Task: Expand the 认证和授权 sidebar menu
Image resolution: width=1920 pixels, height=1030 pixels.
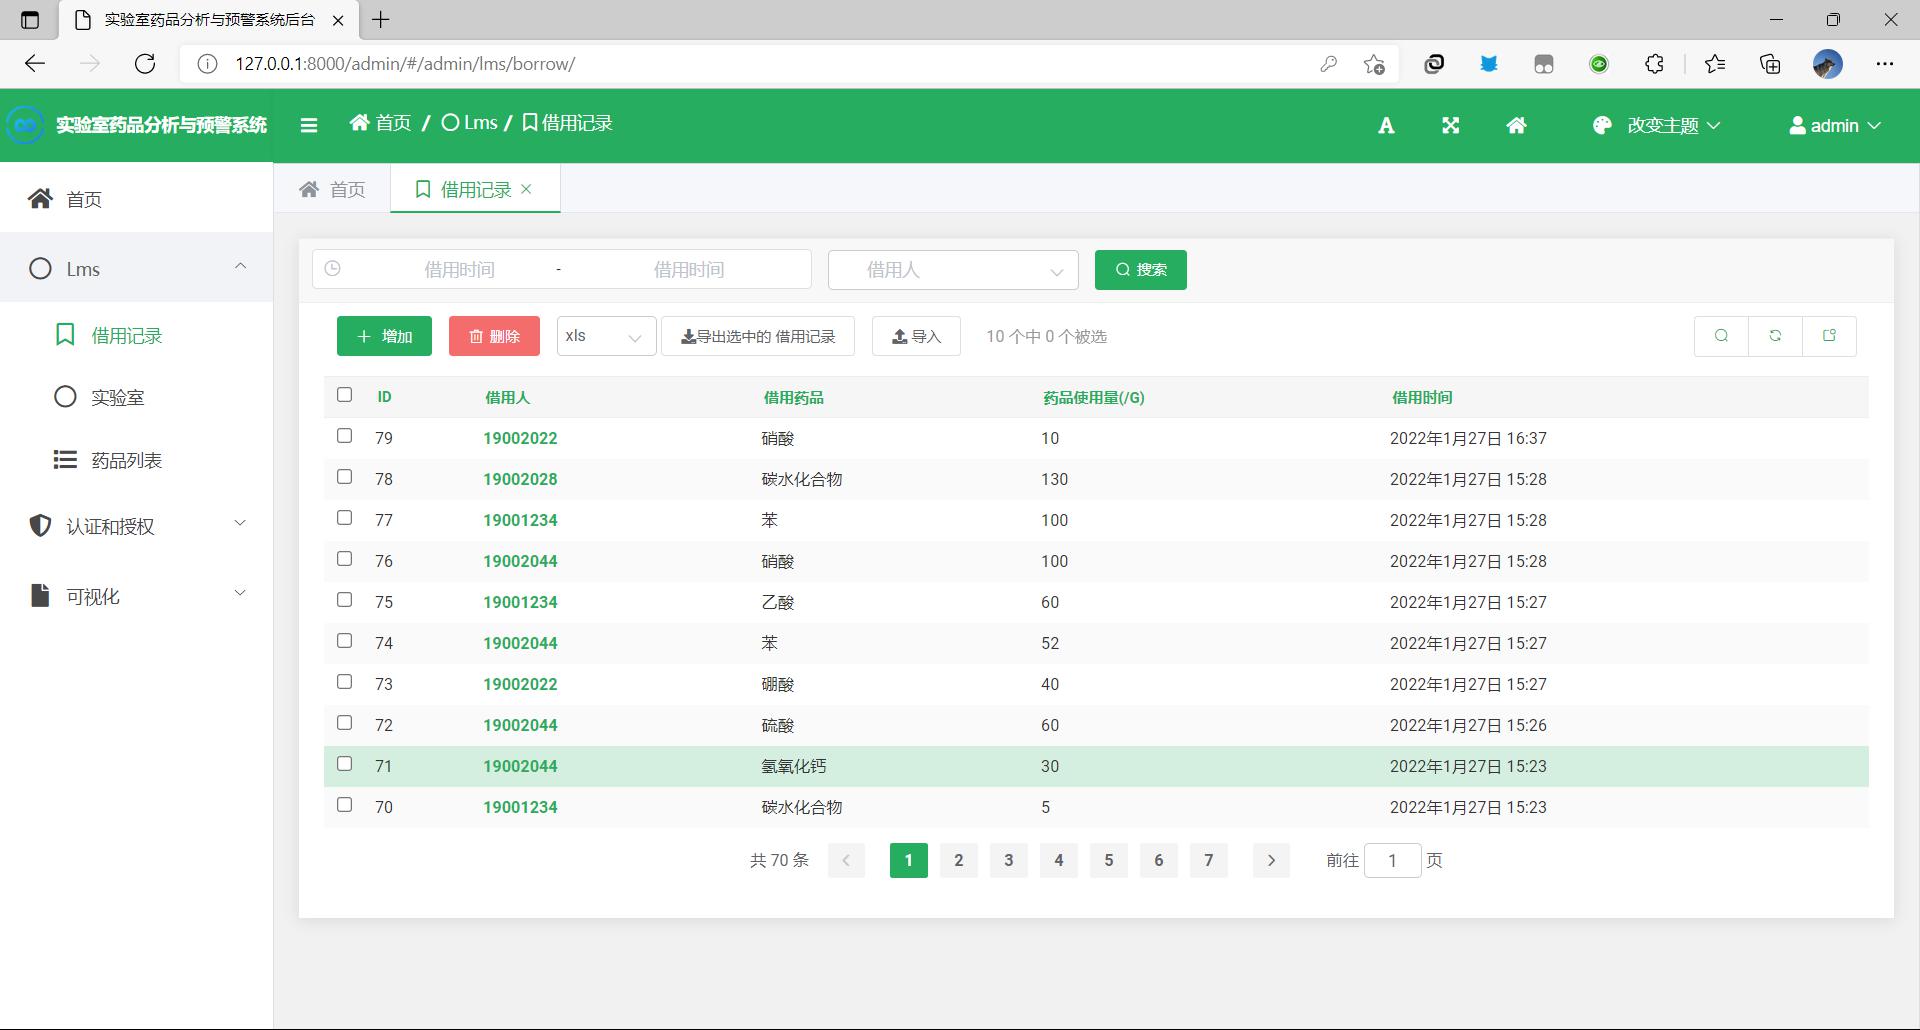Action: (x=136, y=526)
